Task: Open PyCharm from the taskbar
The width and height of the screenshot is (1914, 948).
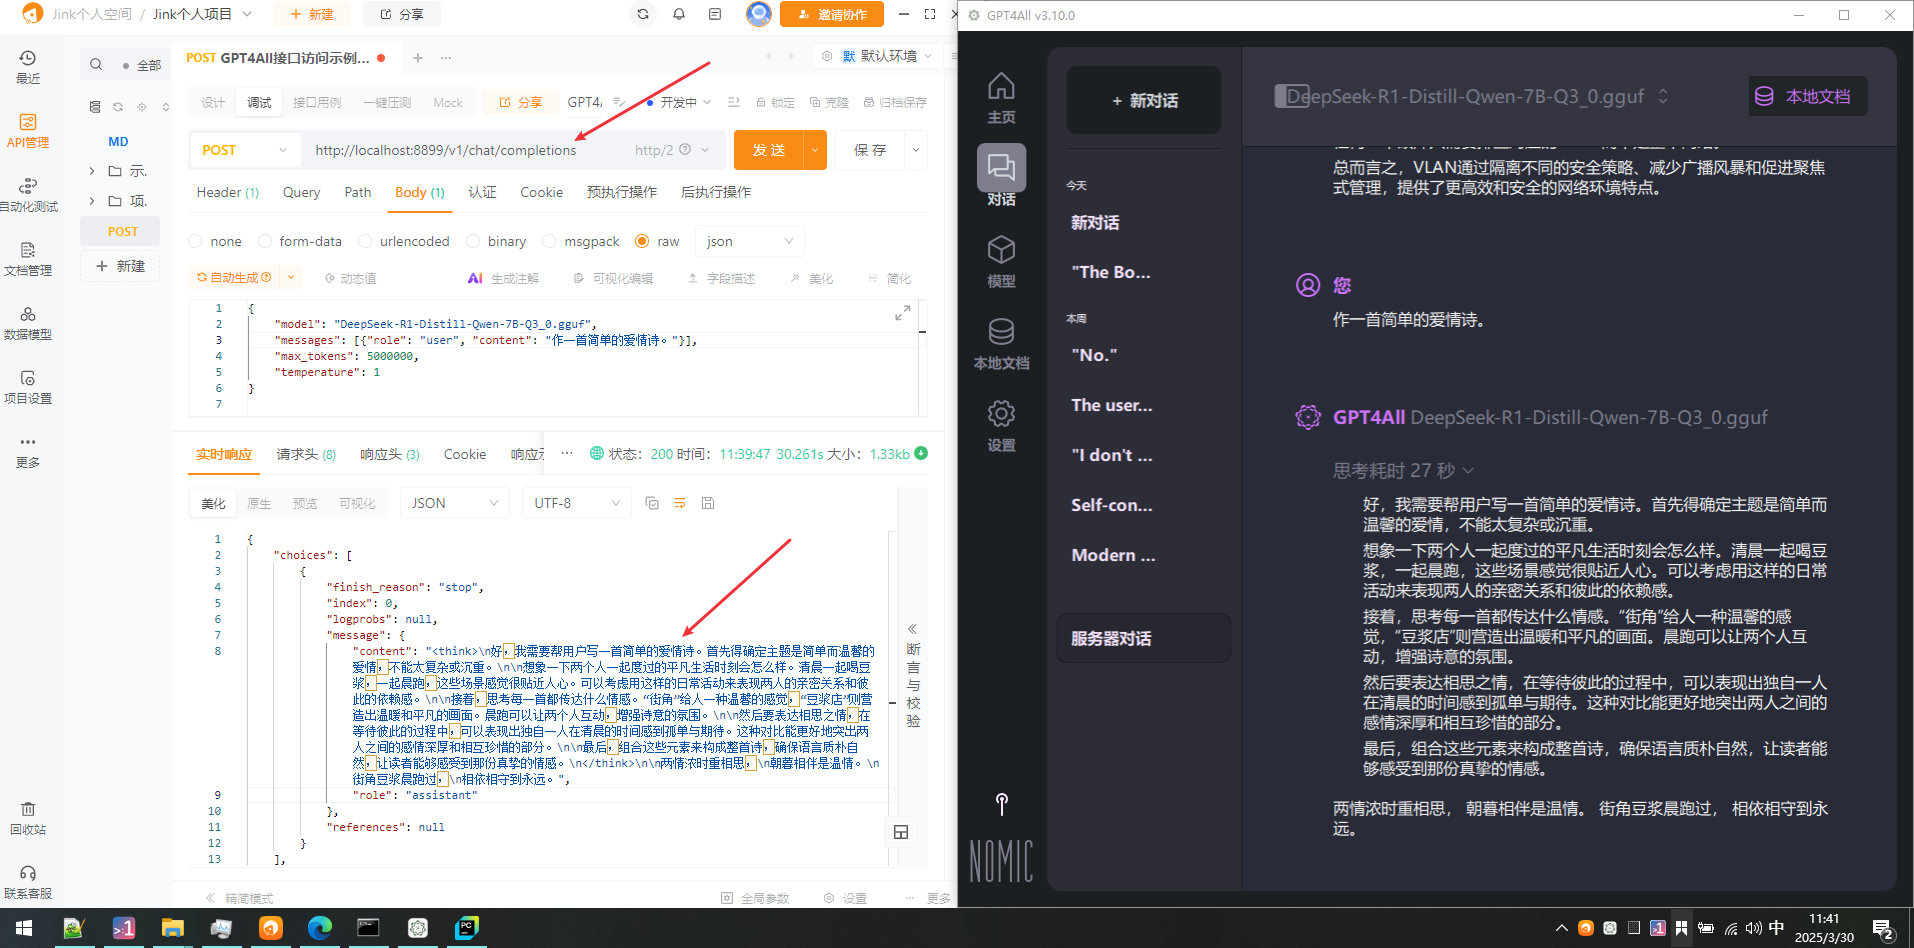Action: (467, 928)
